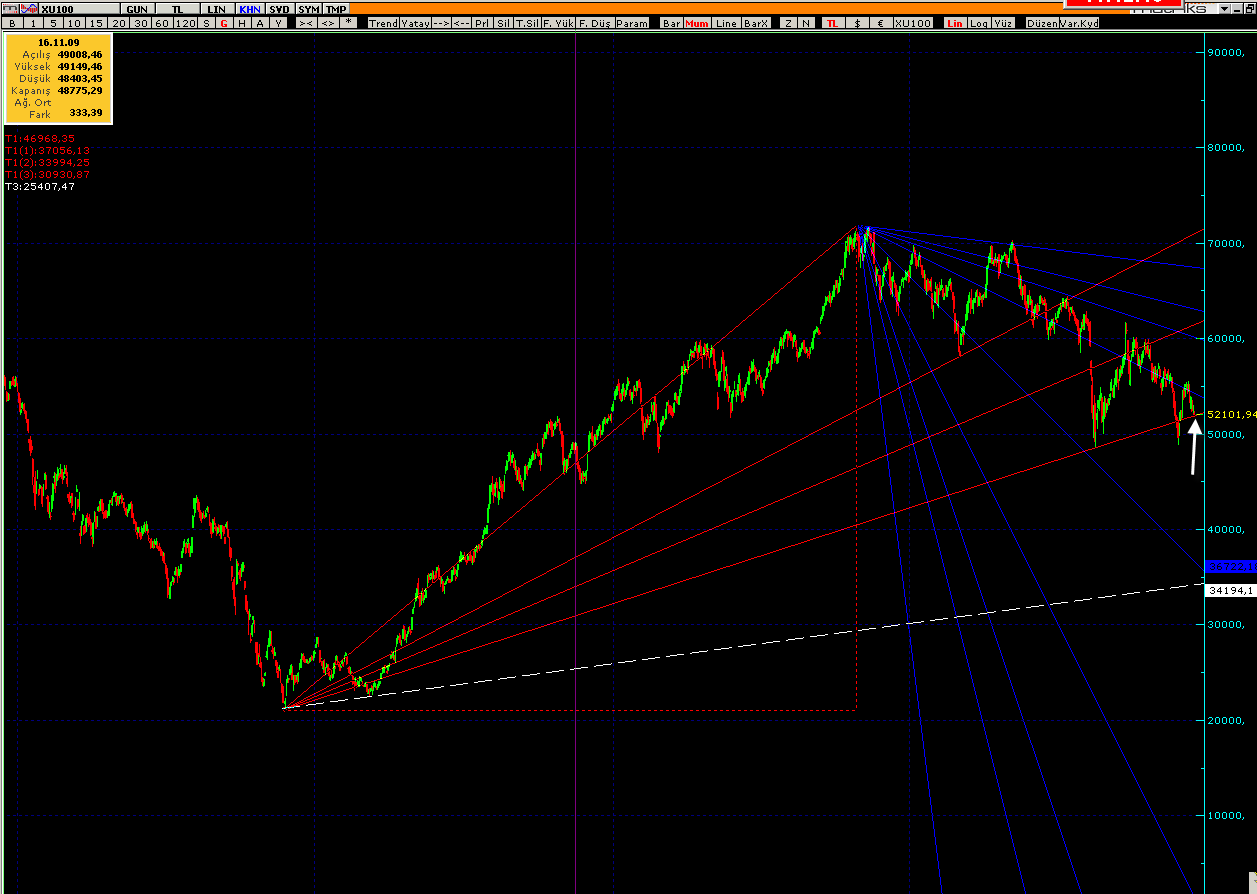1257x894 pixels.
Task: Toggle Mum candlestick chart style
Action: 696,23
